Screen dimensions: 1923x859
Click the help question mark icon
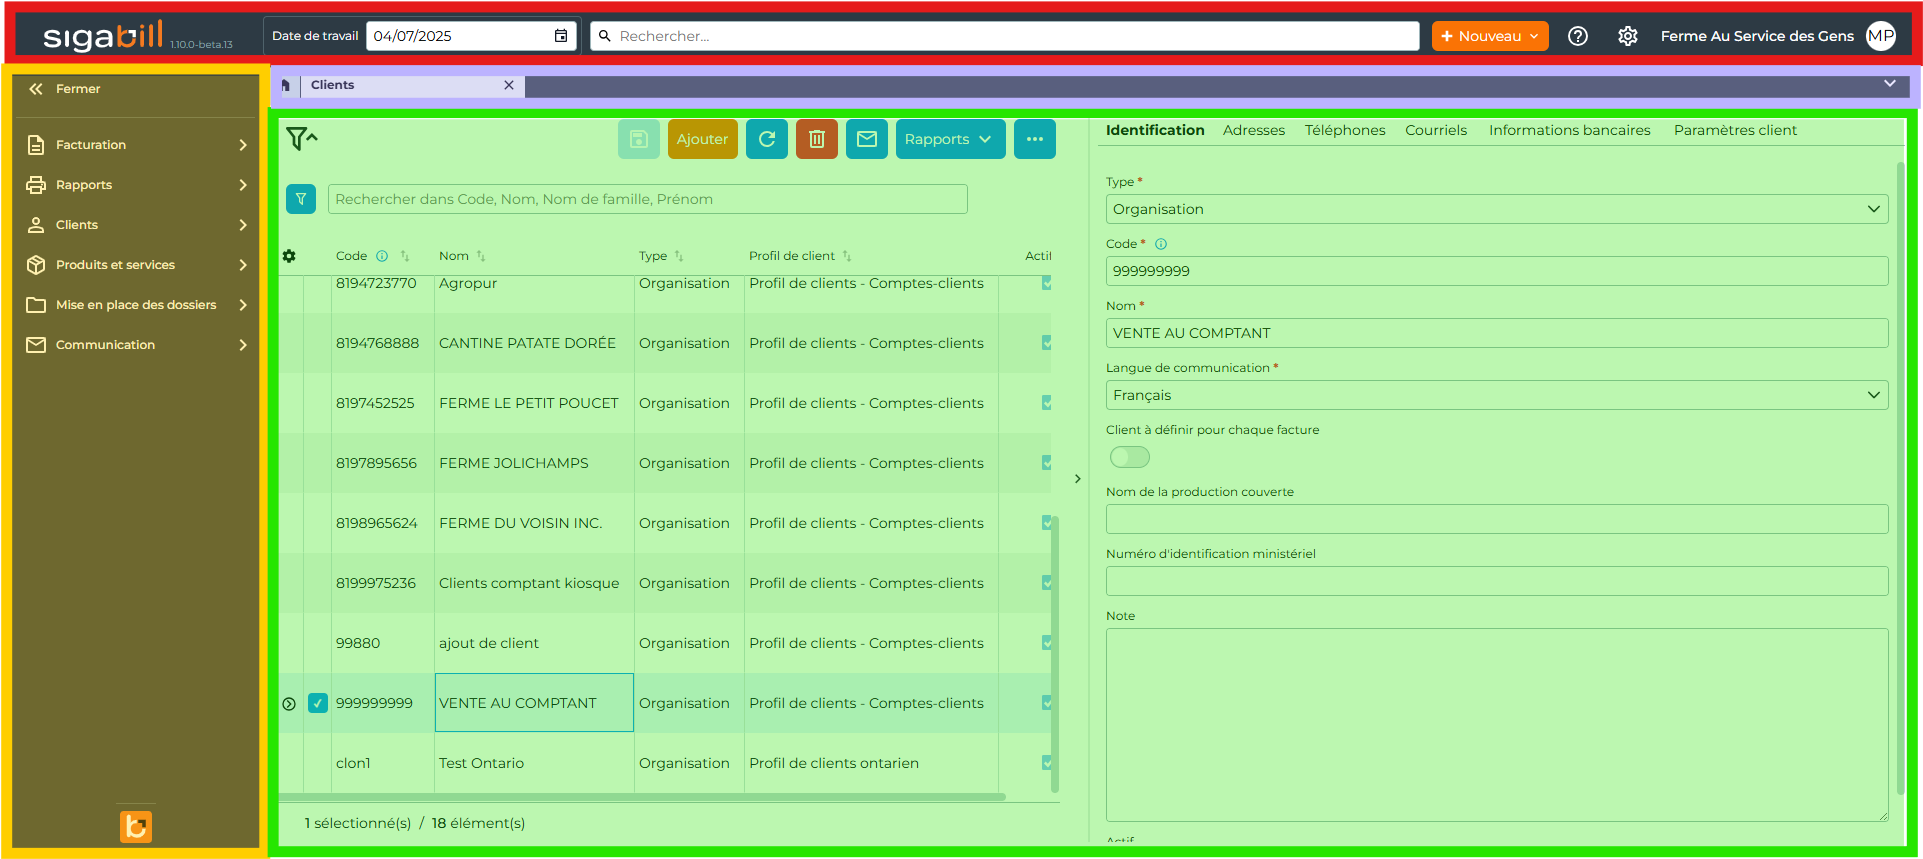click(x=1578, y=36)
